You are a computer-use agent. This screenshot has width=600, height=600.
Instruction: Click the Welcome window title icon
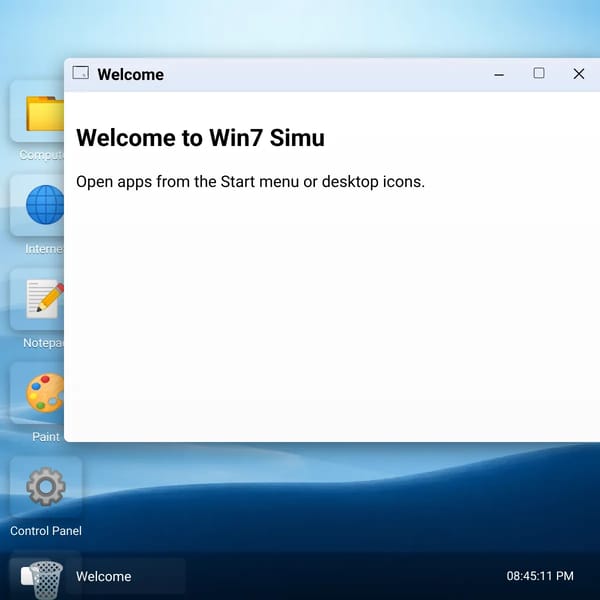pyautogui.click(x=81, y=73)
